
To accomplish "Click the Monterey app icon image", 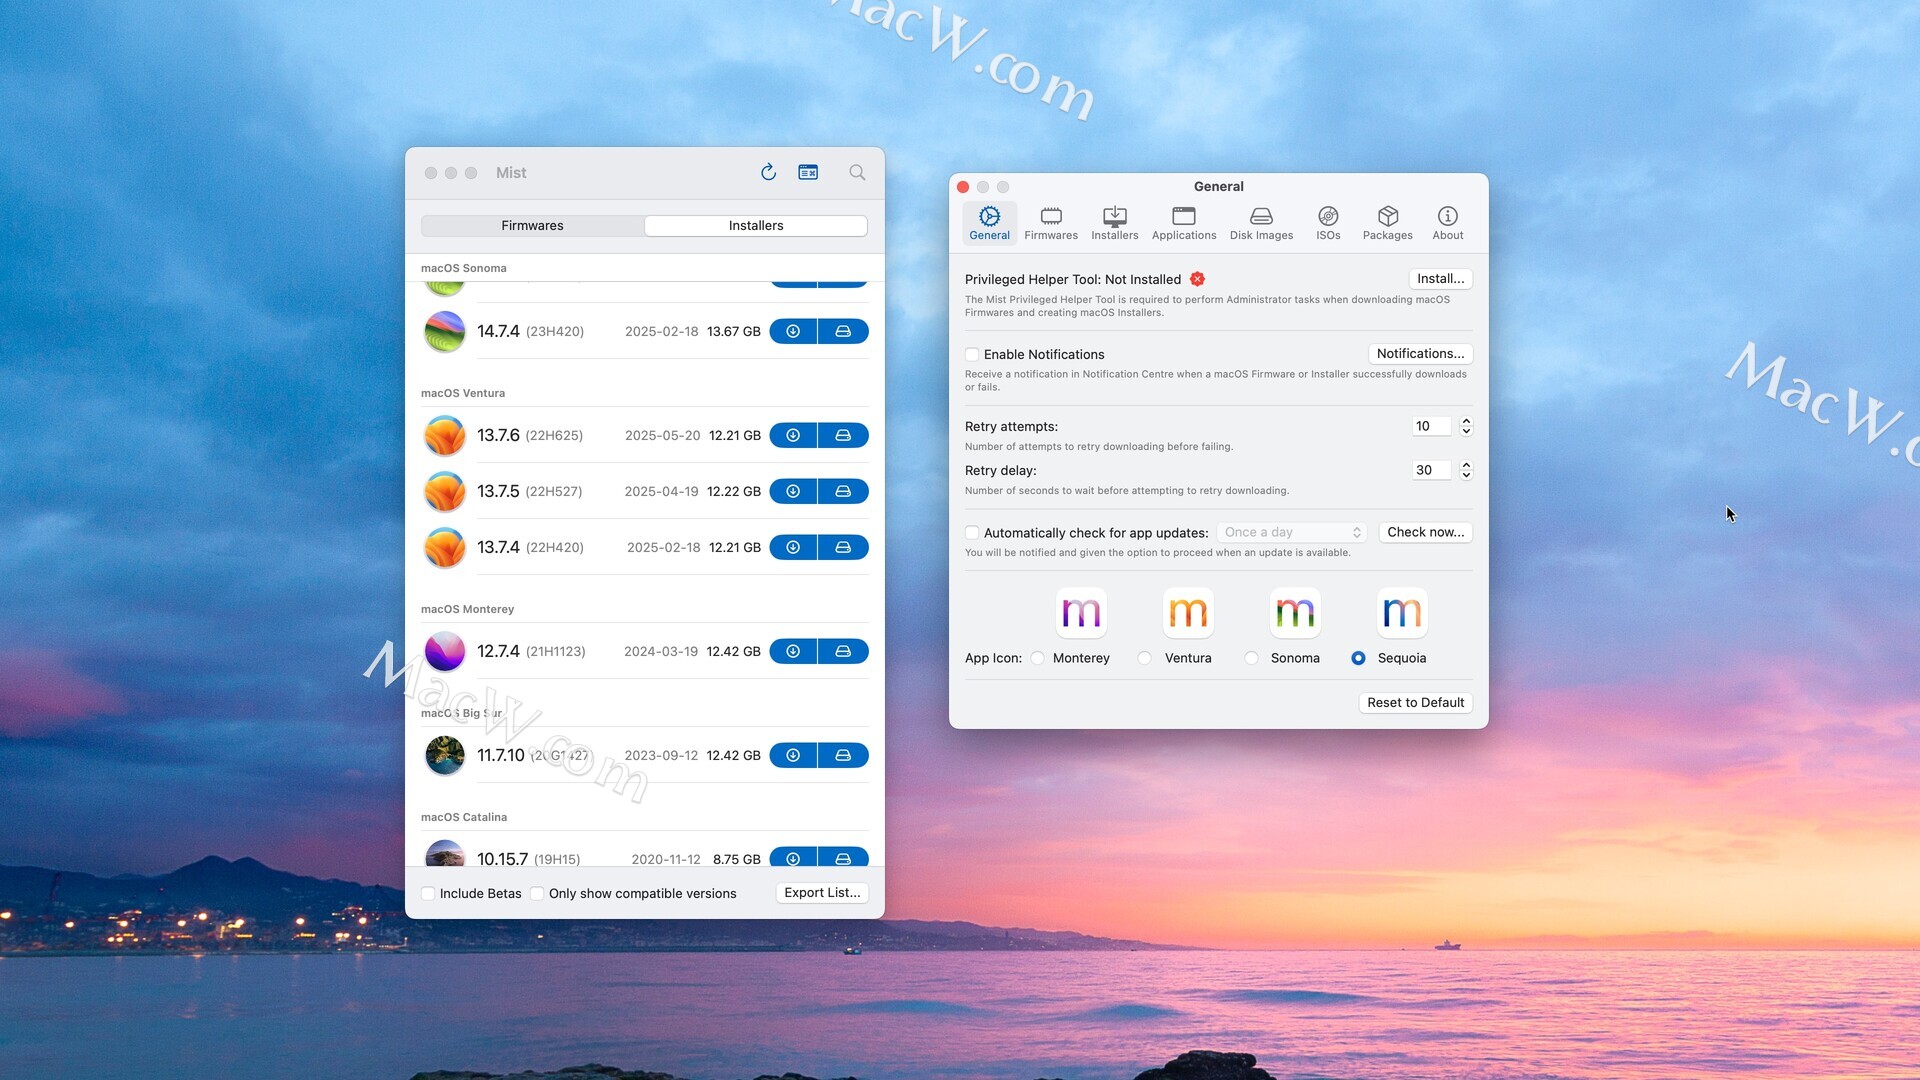I will pyautogui.click(x=1081, y=612).
